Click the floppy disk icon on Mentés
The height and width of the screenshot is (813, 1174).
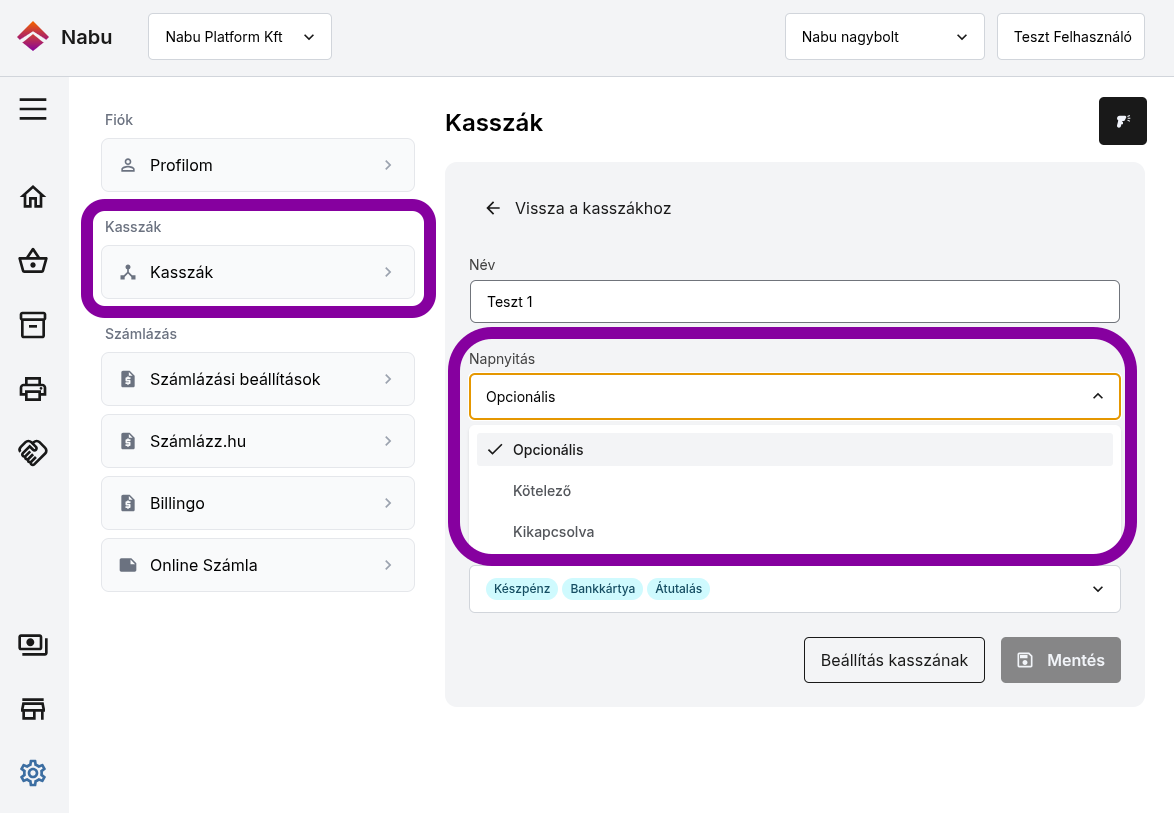point(1025,660)
